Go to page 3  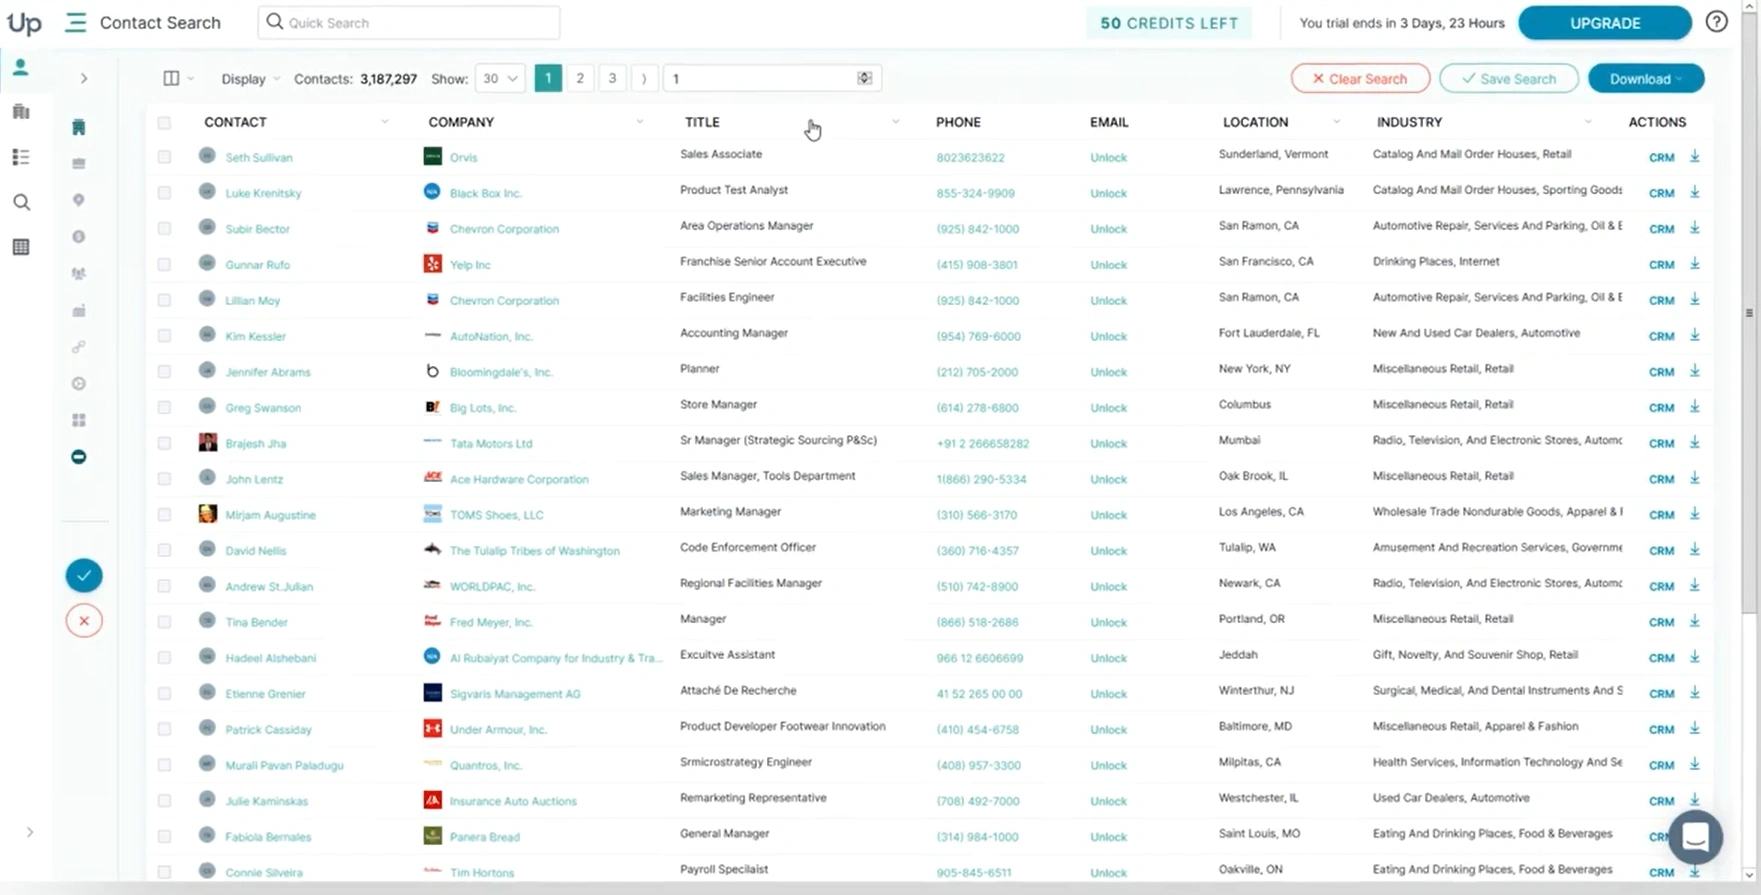click(612, 78)
